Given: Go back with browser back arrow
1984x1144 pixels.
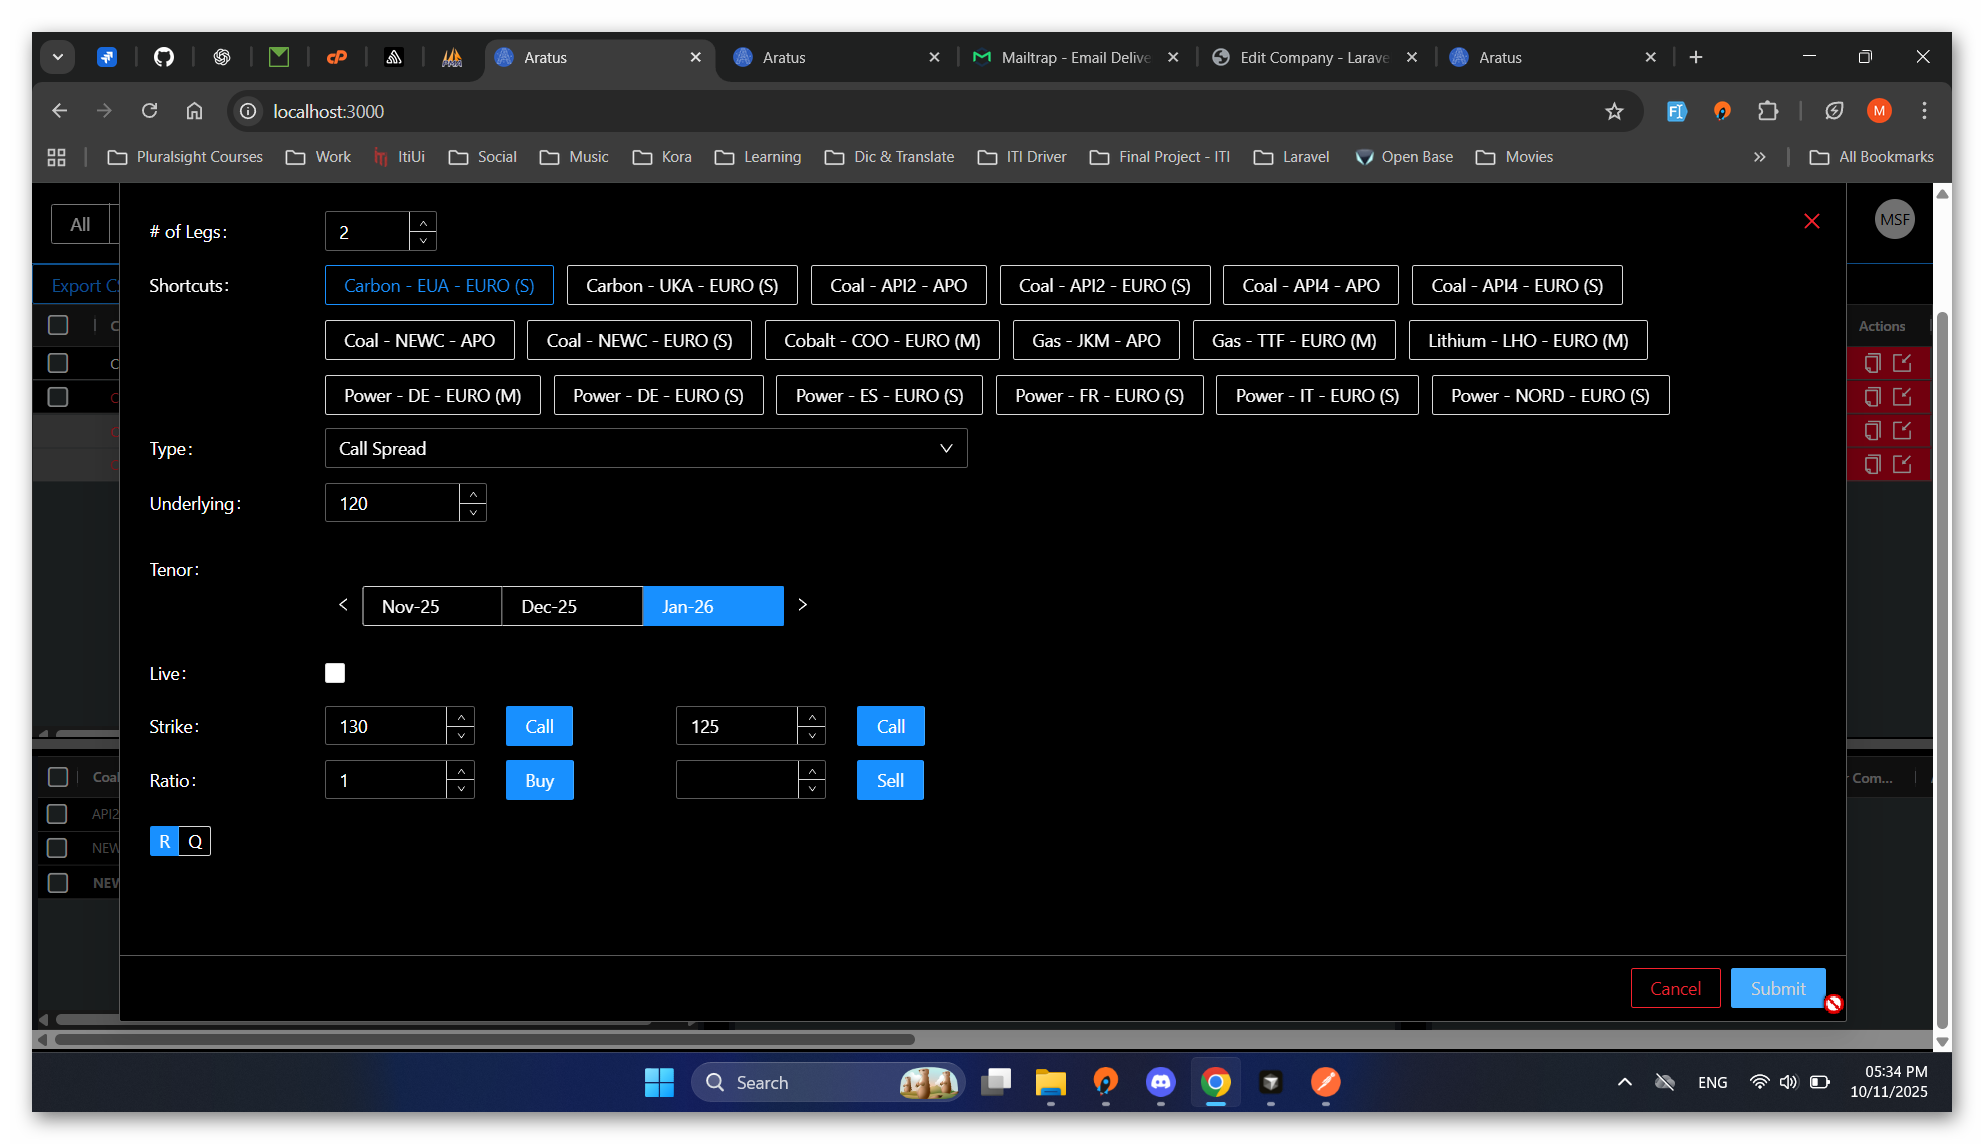Looking at the screenshot, I should pos(59,111).
